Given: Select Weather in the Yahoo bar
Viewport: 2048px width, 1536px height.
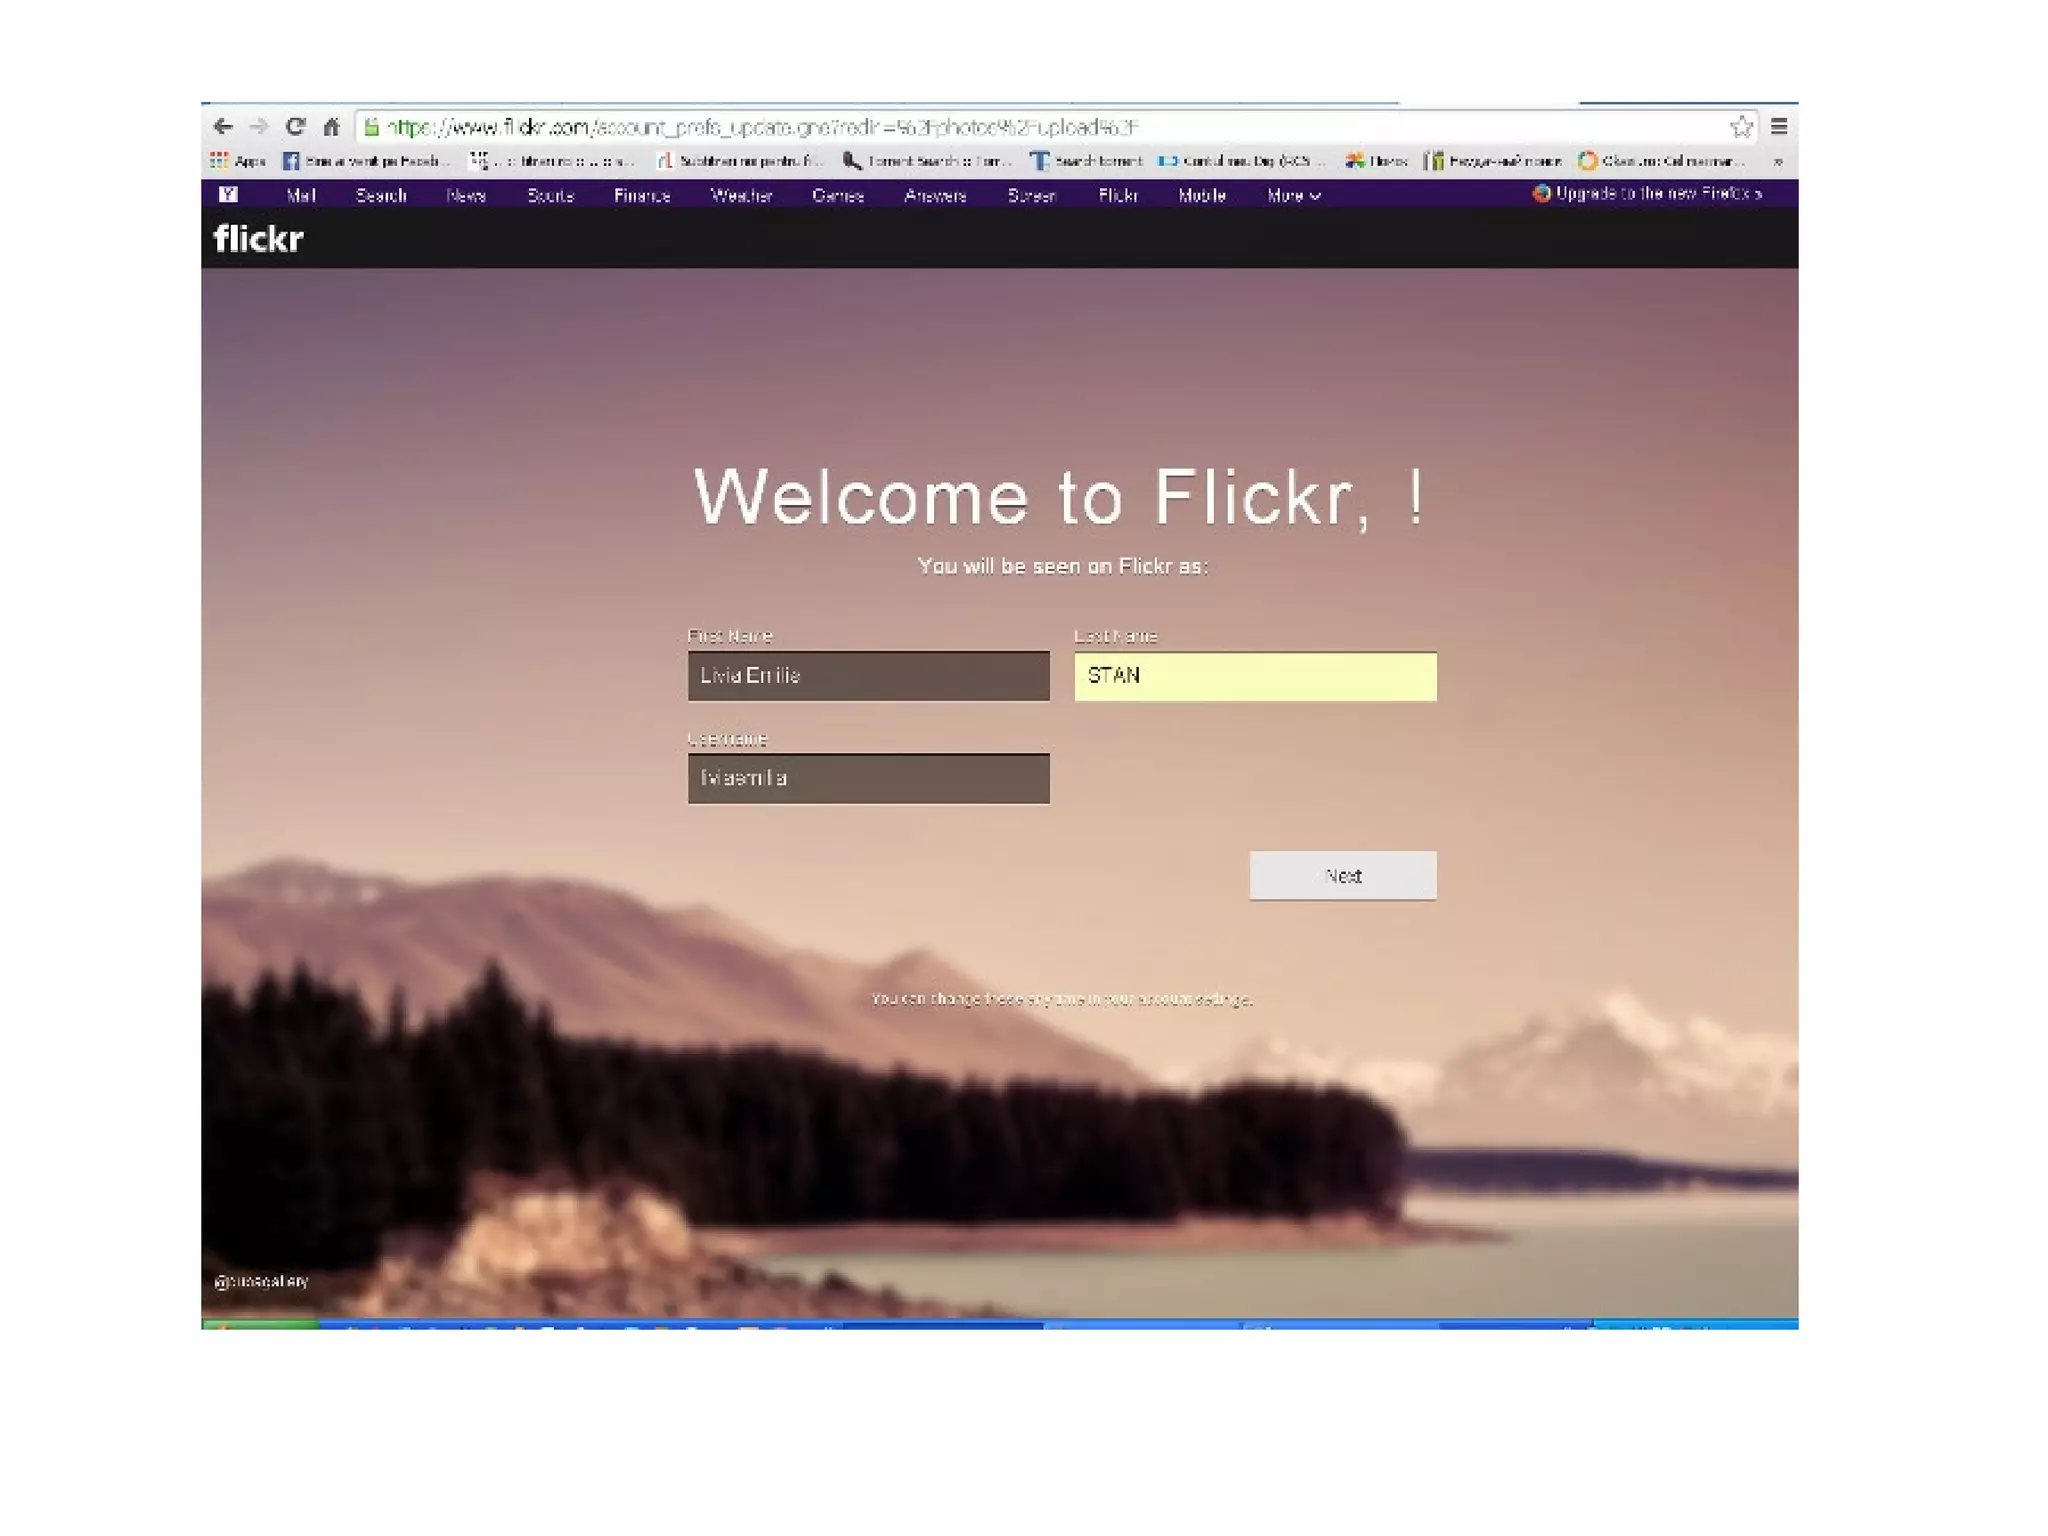Looking at the screenshot, I should [741, 195].
